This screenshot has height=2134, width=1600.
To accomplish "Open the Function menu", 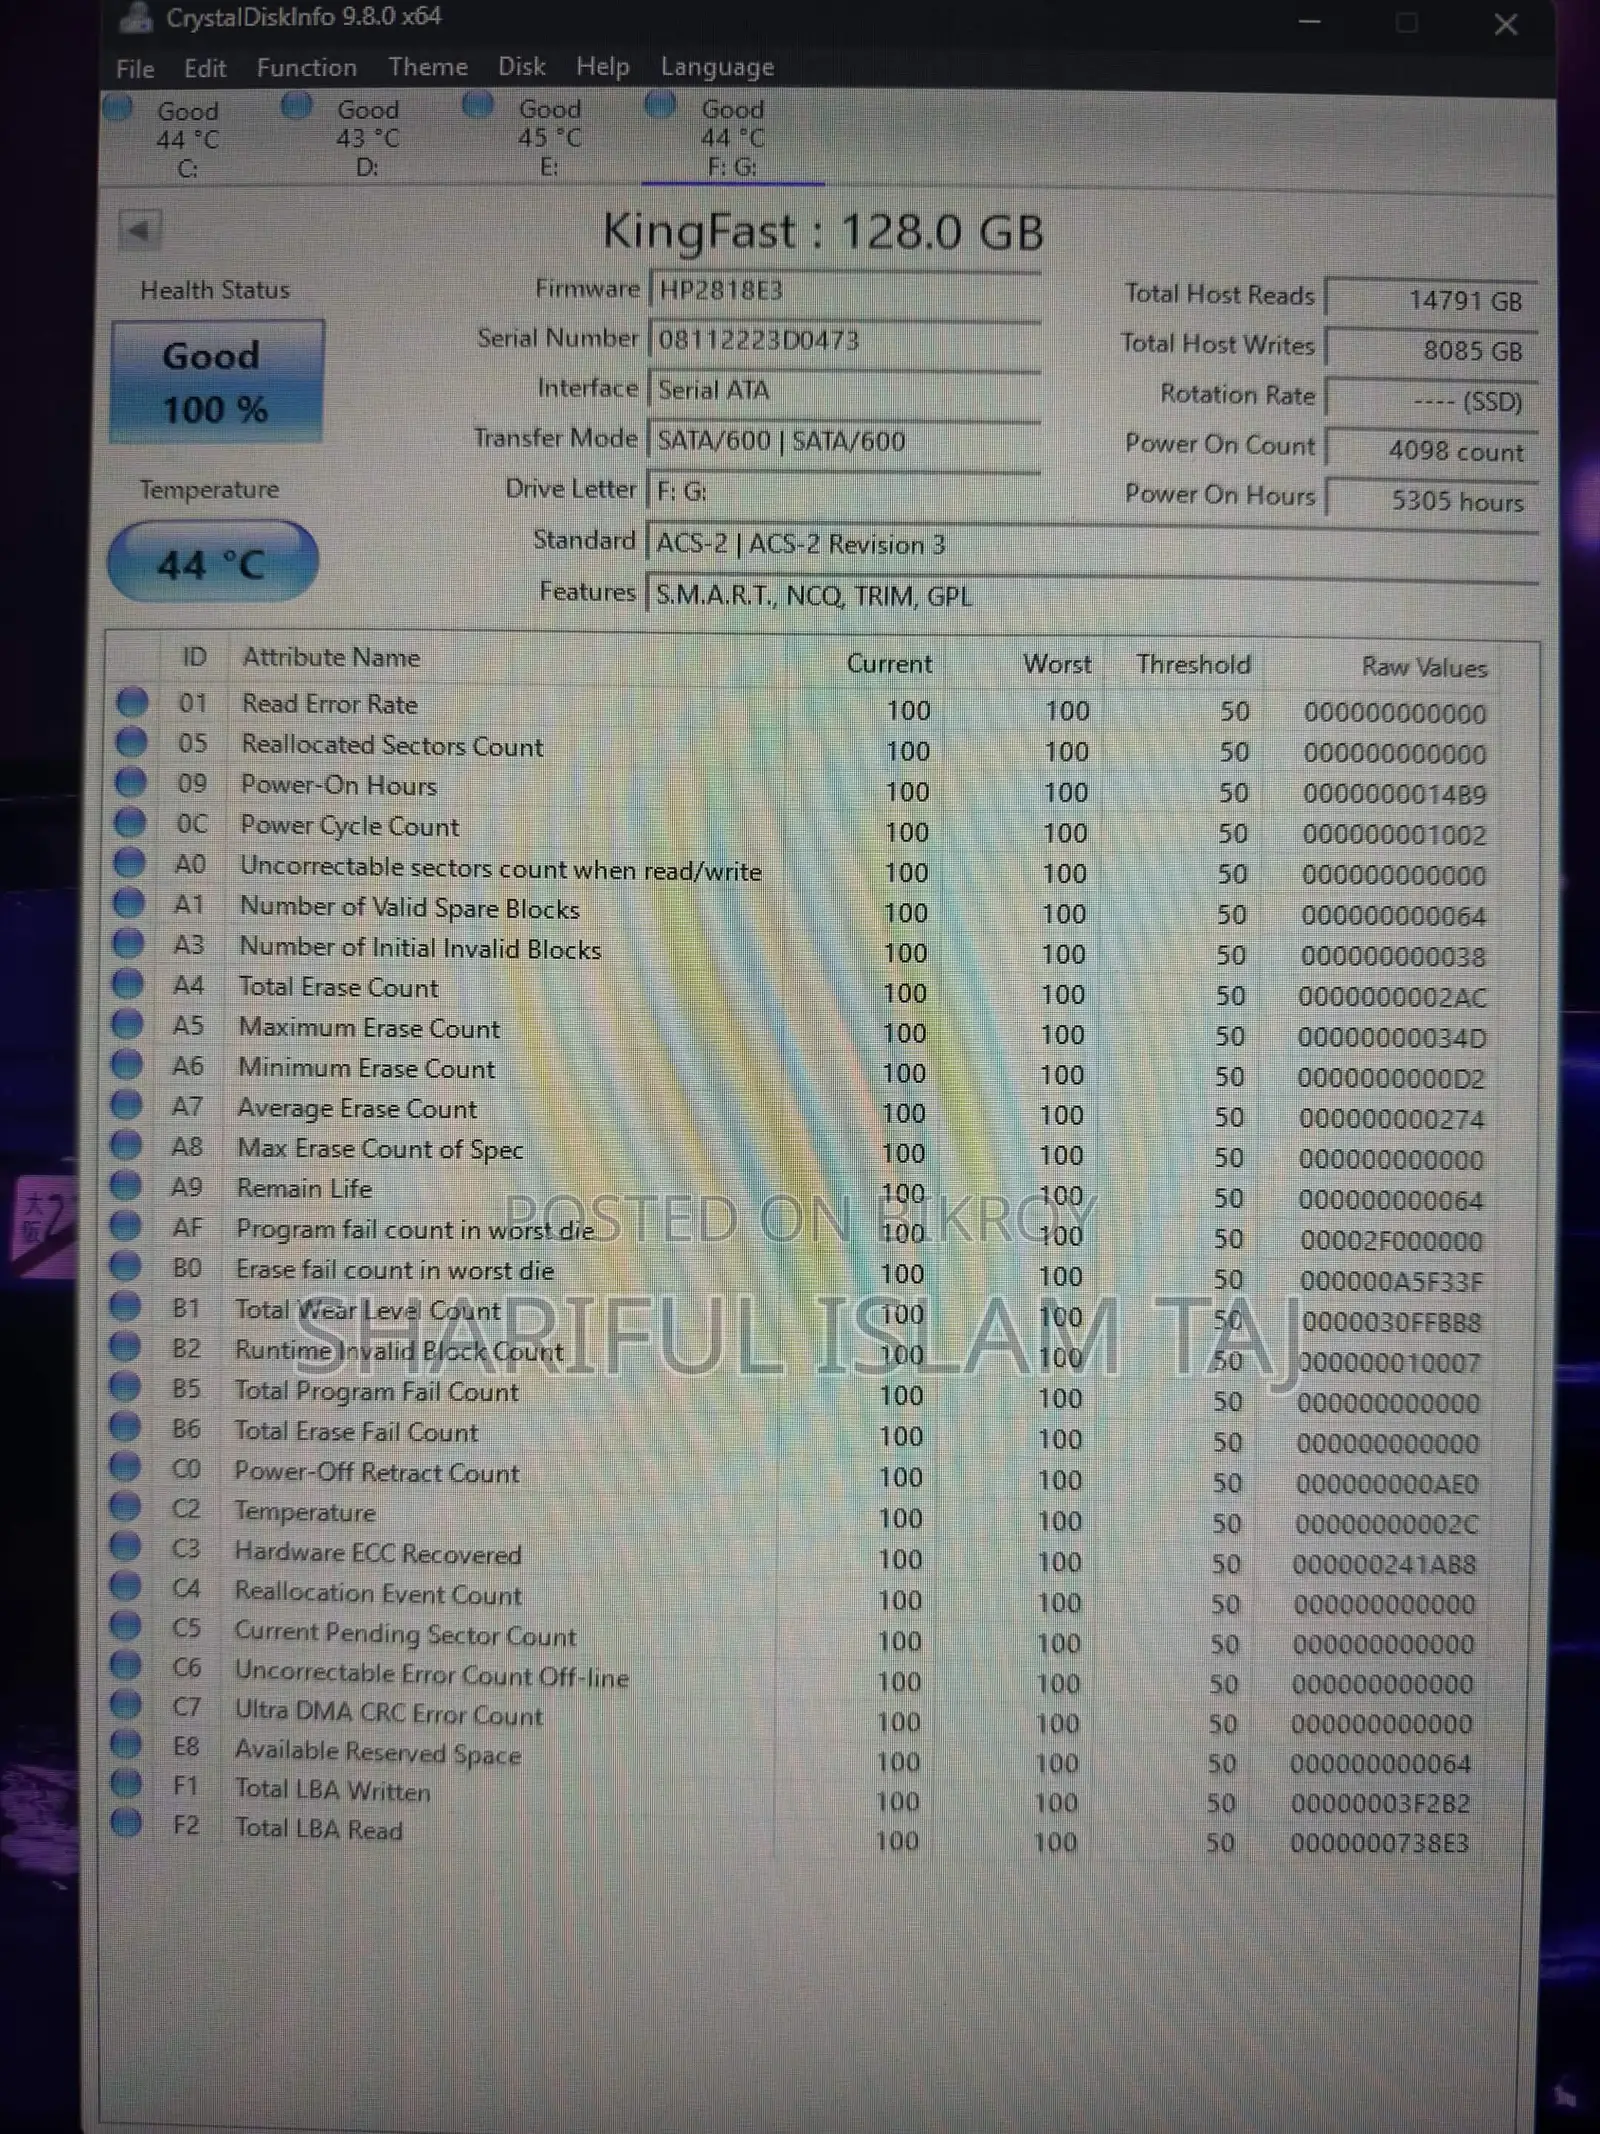I will coord(306,68).
